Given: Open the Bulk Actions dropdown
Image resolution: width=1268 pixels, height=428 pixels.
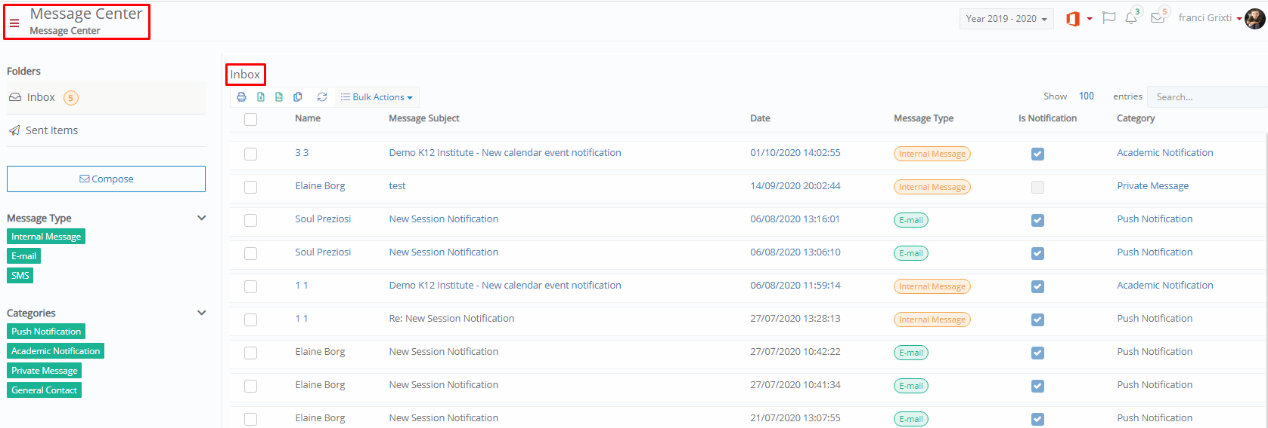Looking at the screenshot, I should [x=376, y=97].
